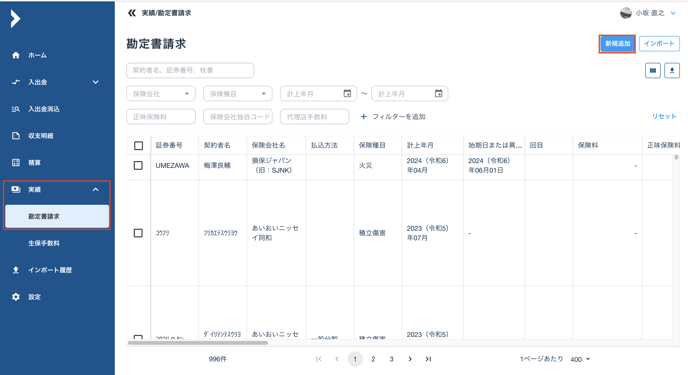This screenshot has height=375, width=688.
Task: Check the 積立傷害 2023年07月 row checkbox
Action: click(138, 233)
